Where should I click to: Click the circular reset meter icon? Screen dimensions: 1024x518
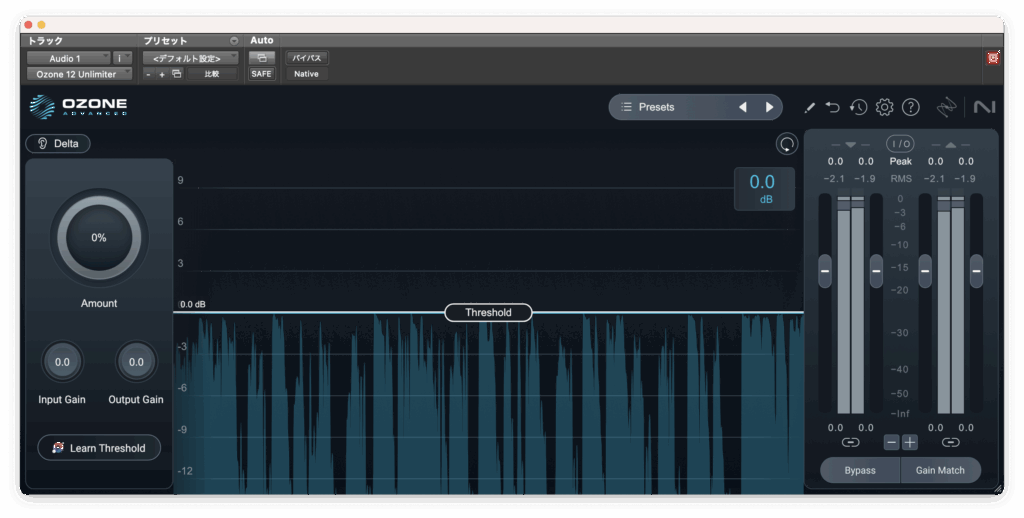[787, 144]
